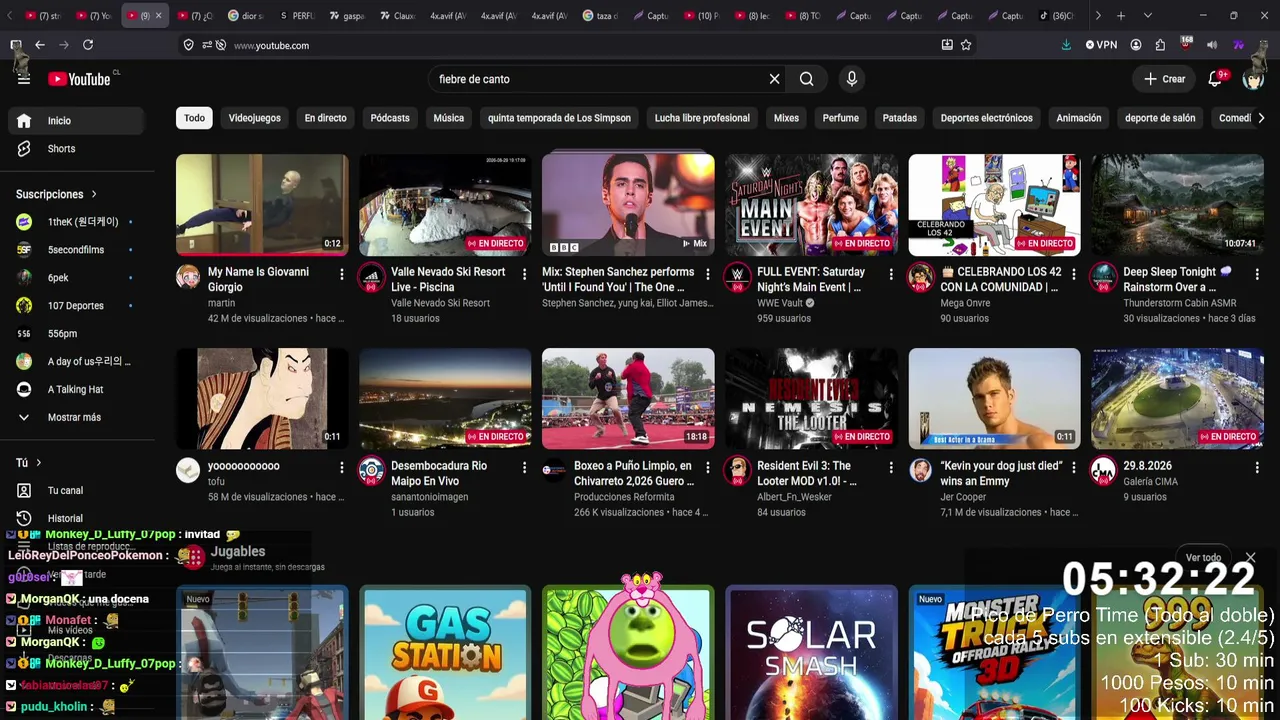Click the Crear button
This screenshot has height=720, width=1280.
click(x=1165, y=79)
